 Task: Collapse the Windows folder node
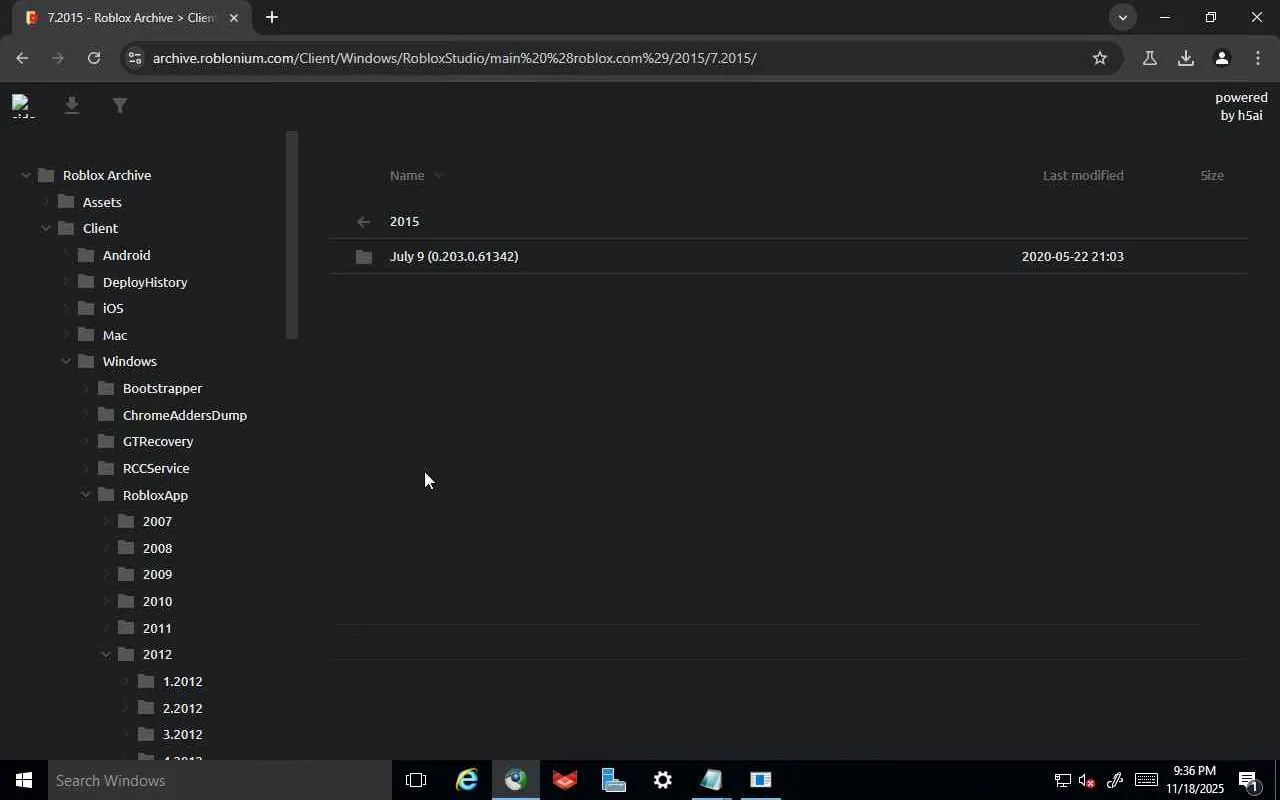coord(65,362)
